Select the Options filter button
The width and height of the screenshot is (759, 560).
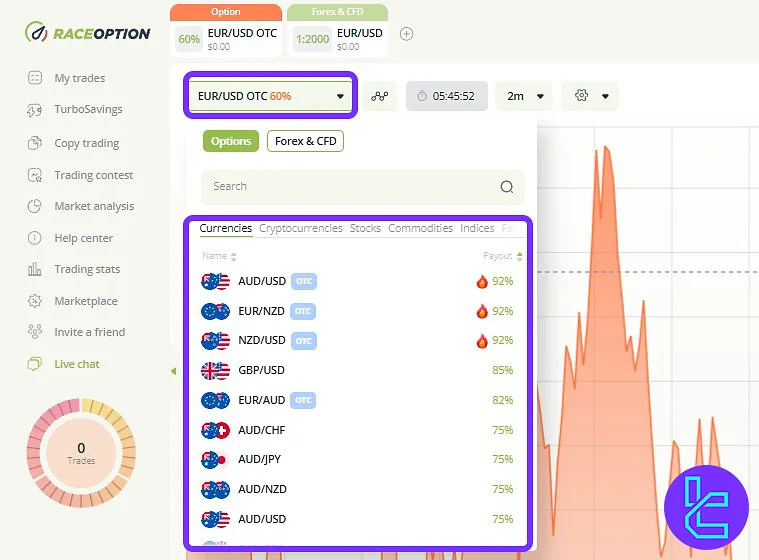click(x=231, y=141)
